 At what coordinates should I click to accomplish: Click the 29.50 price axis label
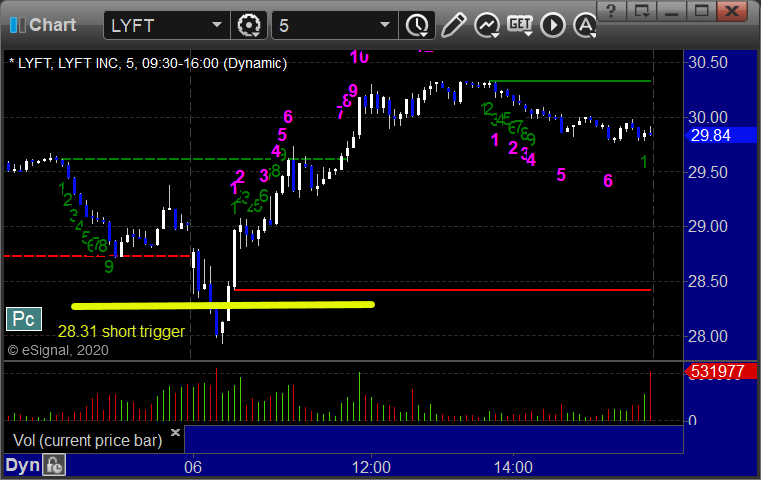(x=708, y=172)
